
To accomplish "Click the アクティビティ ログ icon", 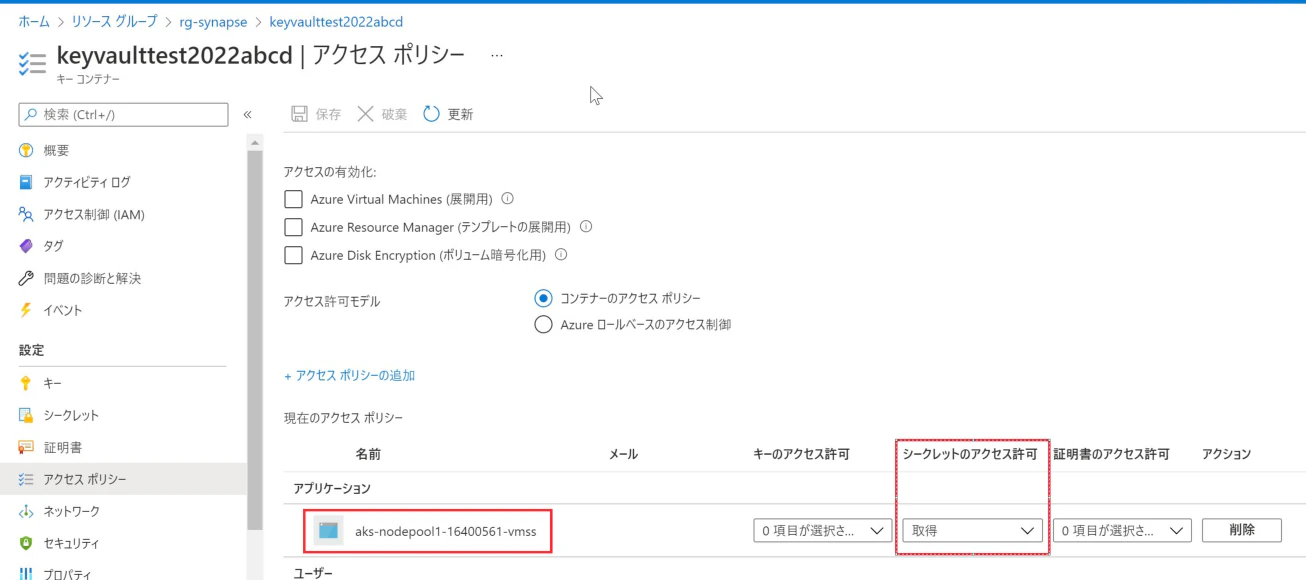I will click(27, 183).
